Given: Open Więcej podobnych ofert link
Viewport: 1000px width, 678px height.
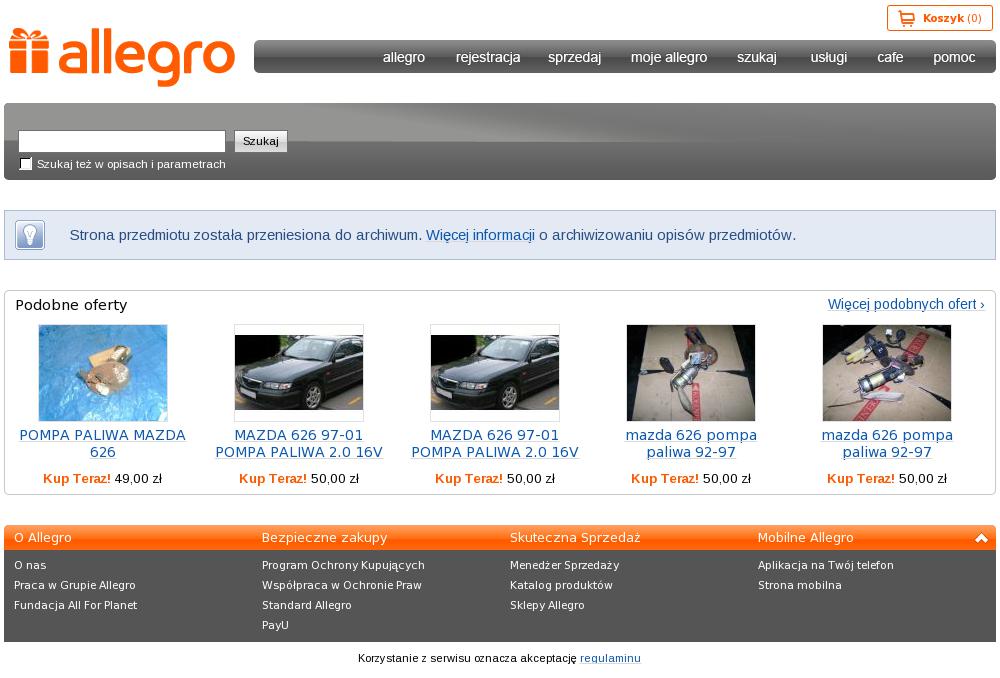Looking at the screenshot, I should 906,304.
